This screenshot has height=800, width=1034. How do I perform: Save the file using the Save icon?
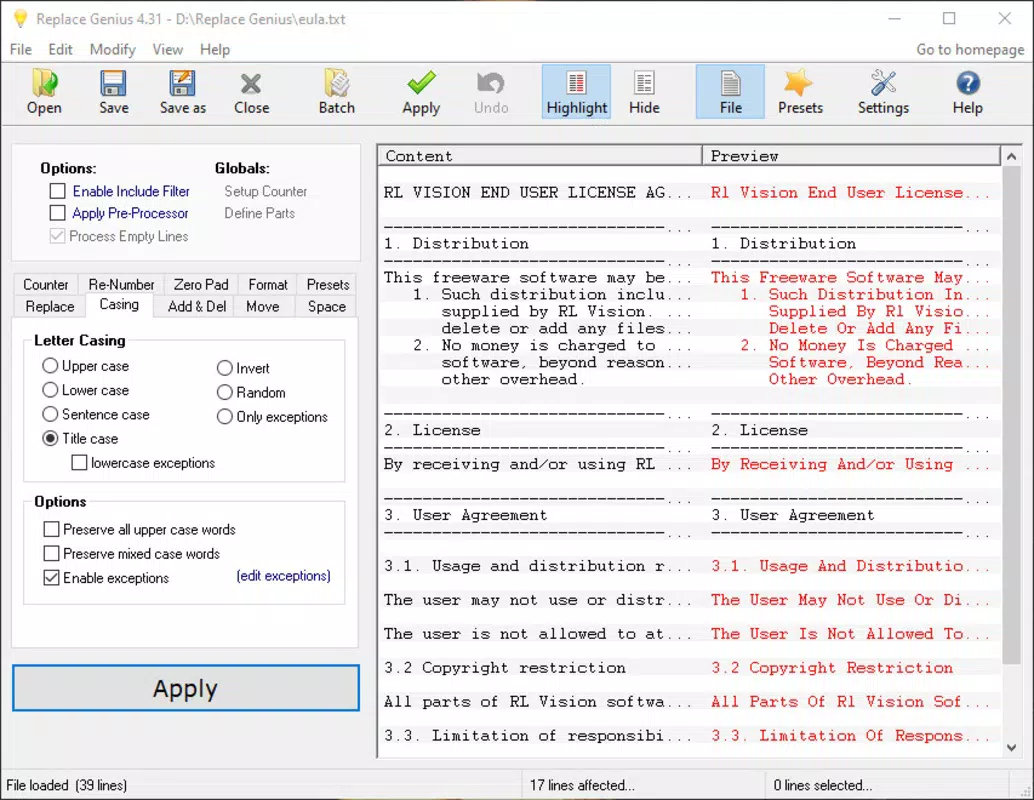pos(113,92)
